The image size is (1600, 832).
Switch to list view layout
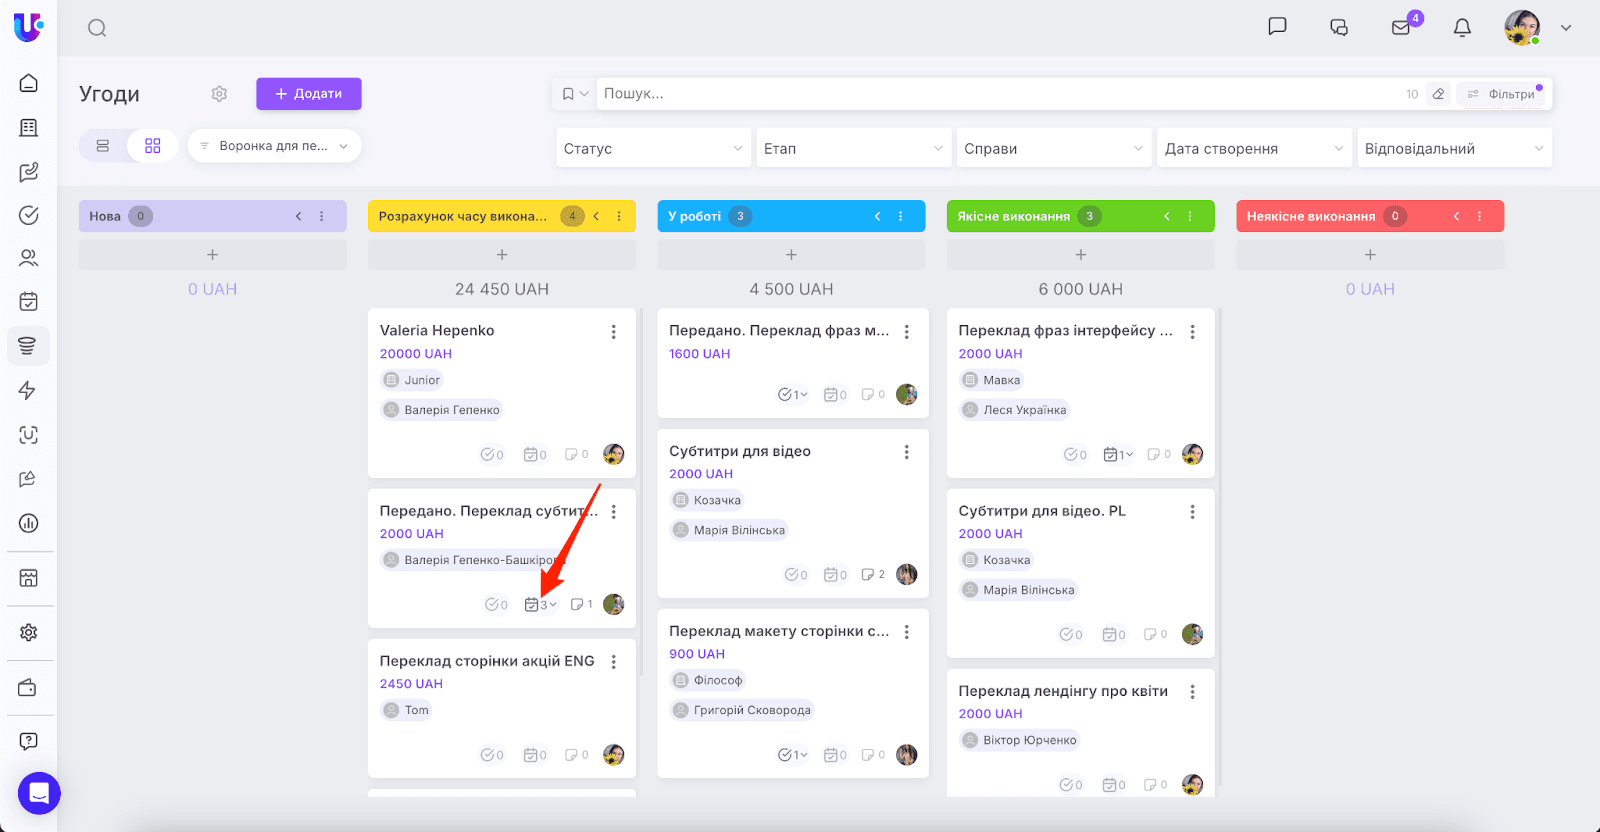(103, 146)
